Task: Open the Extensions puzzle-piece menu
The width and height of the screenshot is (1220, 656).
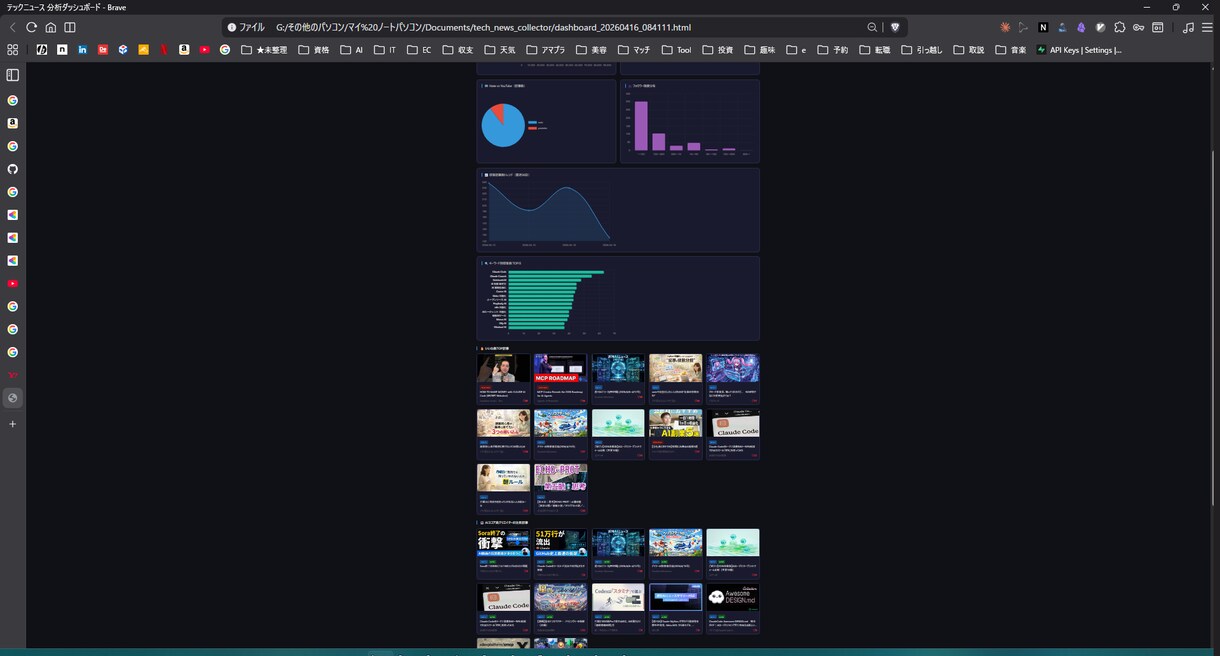Action: click(x=1119, y=27)
